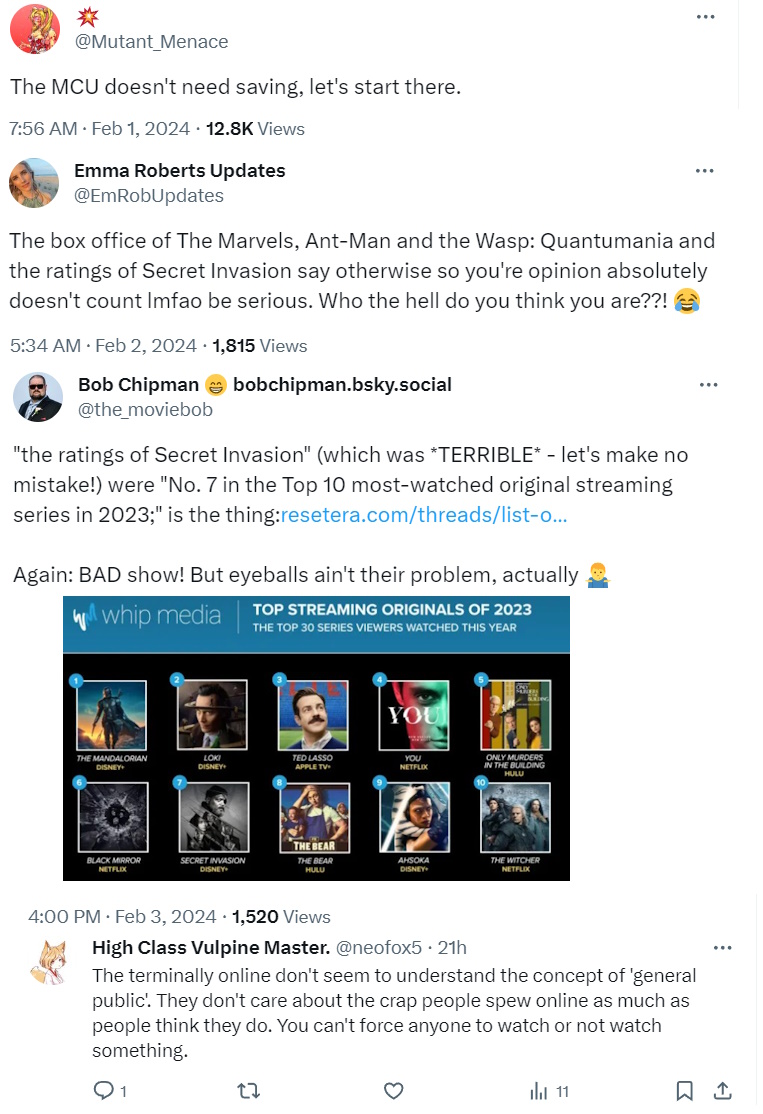Open @EmRobUpdates profile handle
The image size is (763, 1114).
coord(149,195)
